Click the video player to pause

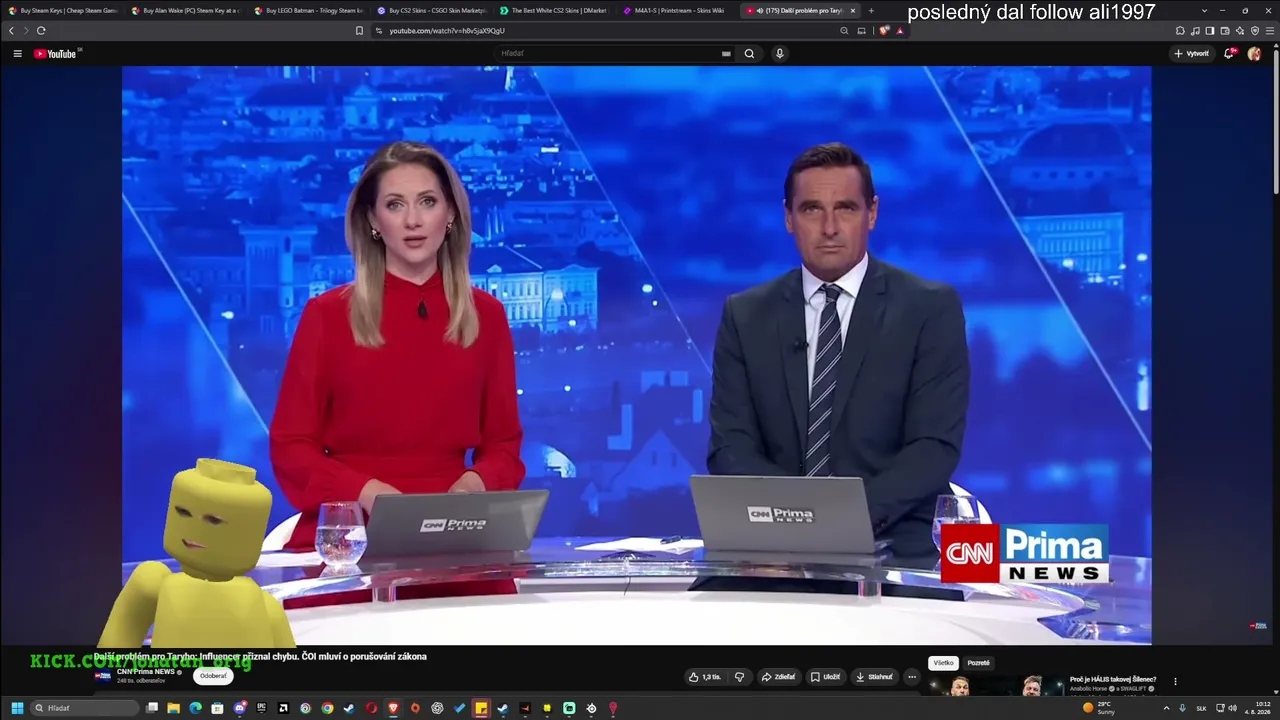(636, 355)
